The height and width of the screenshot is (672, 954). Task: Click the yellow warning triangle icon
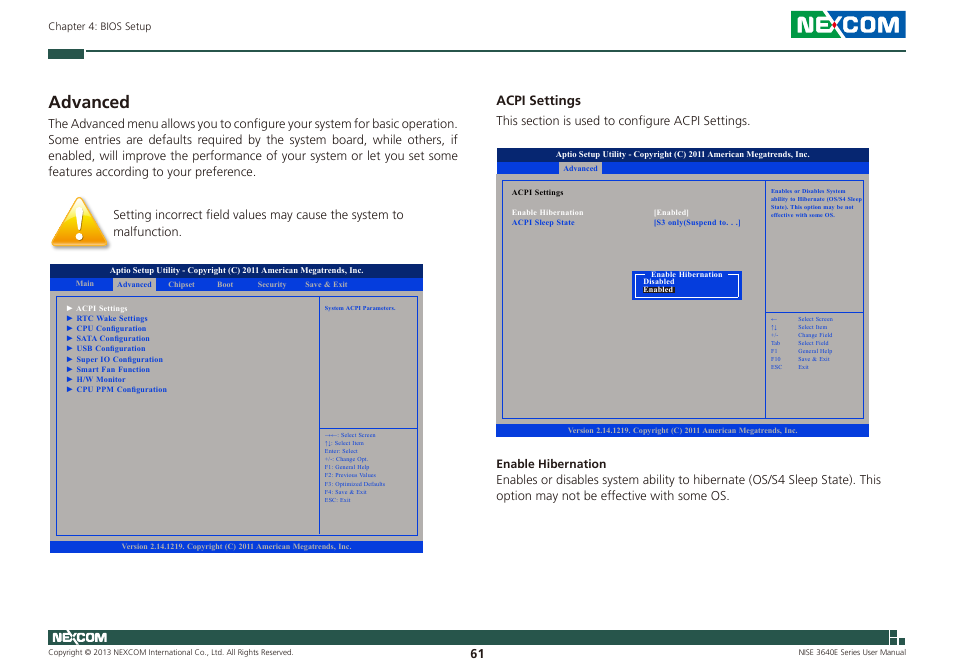(79, 223)
